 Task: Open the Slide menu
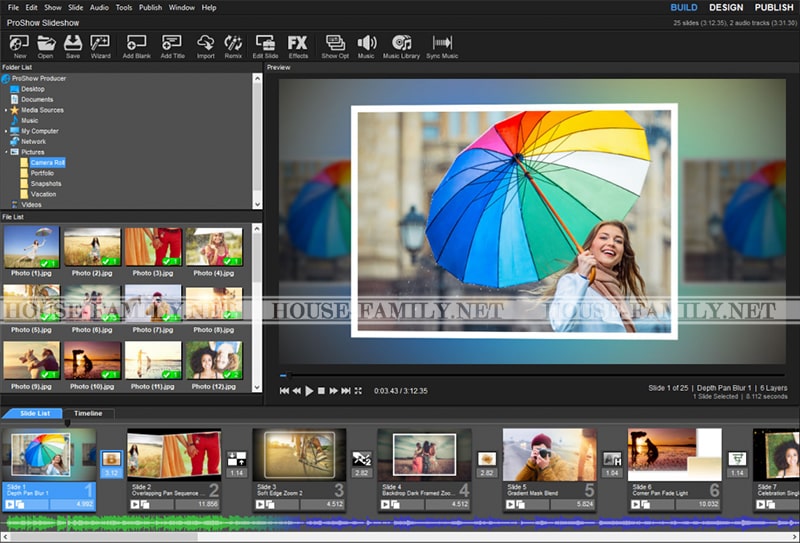point(76,8)
